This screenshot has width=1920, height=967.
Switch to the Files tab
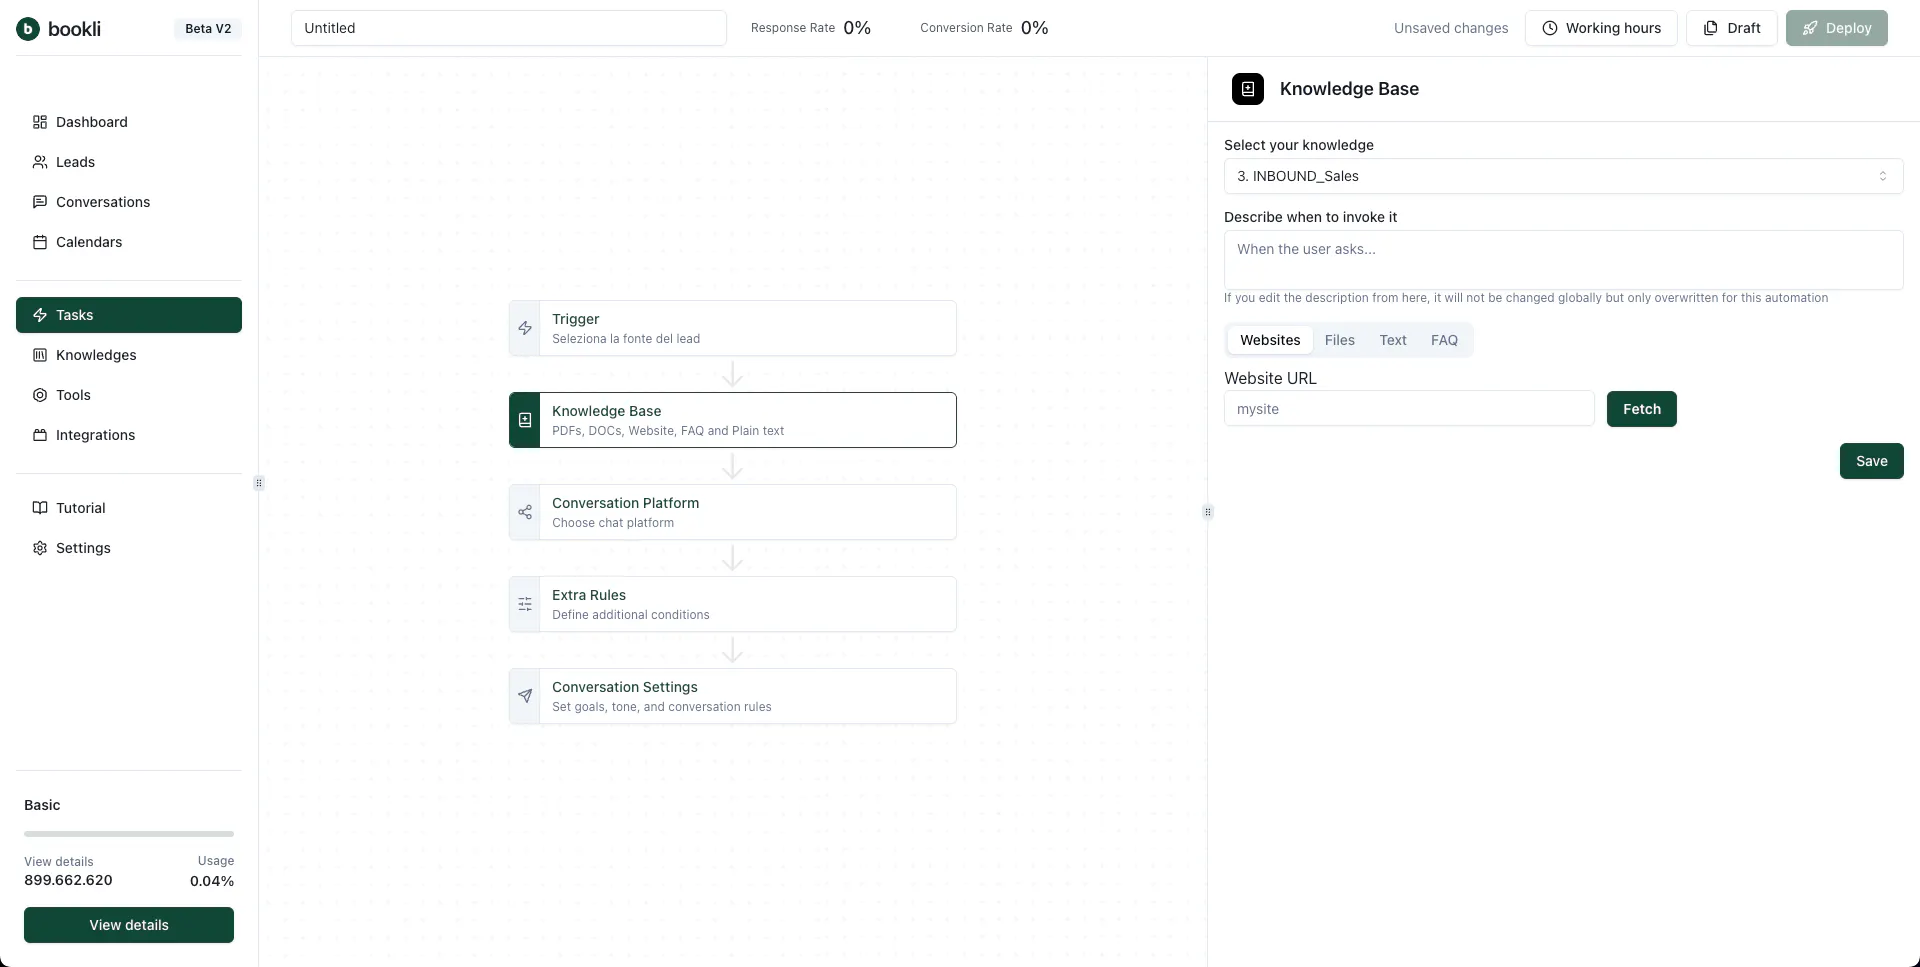click(1340, 340)
